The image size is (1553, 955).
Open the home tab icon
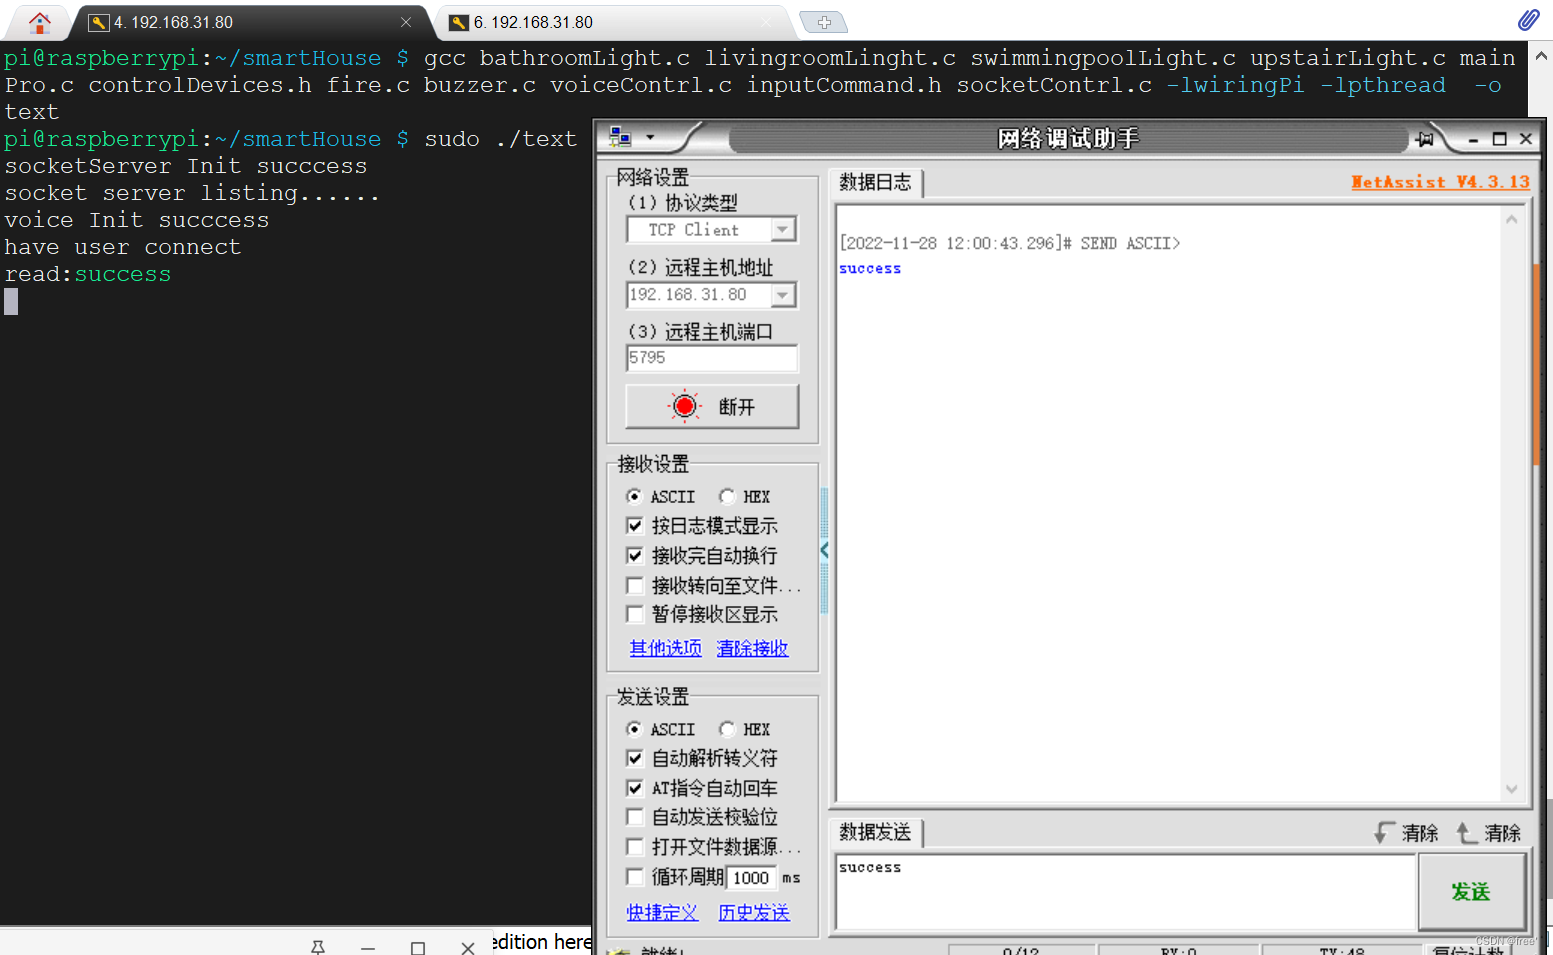39,22
